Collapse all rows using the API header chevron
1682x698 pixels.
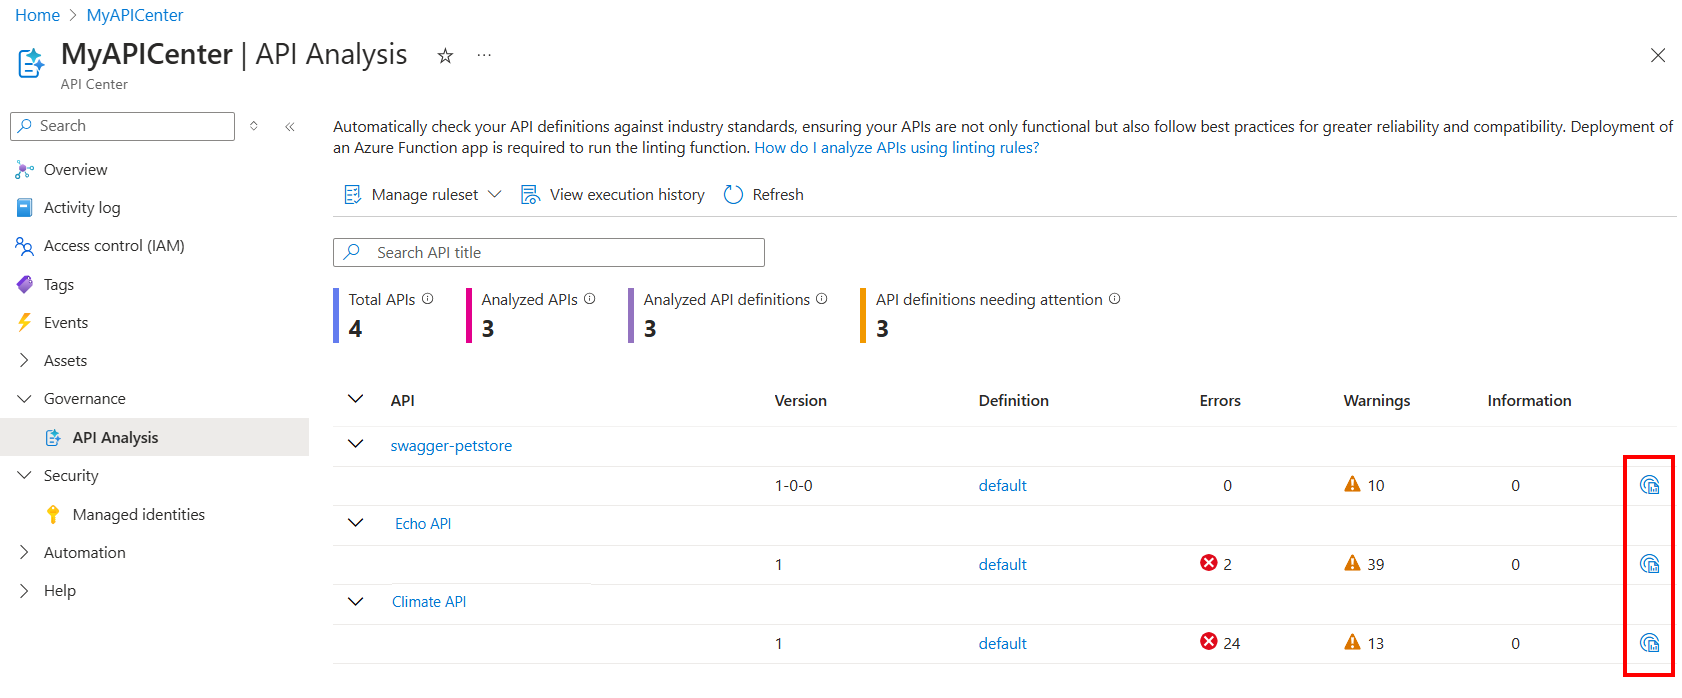[355, 399]
